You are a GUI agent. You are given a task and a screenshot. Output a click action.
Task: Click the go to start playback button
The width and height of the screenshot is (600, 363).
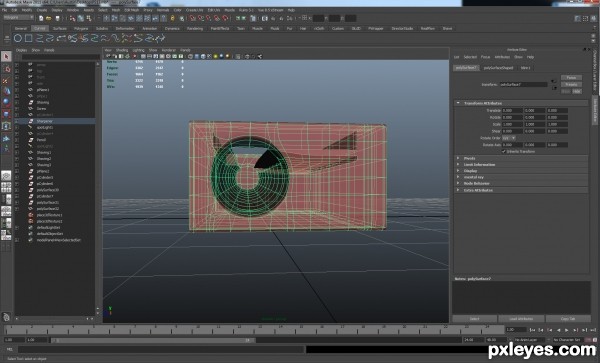click(532, 330)
